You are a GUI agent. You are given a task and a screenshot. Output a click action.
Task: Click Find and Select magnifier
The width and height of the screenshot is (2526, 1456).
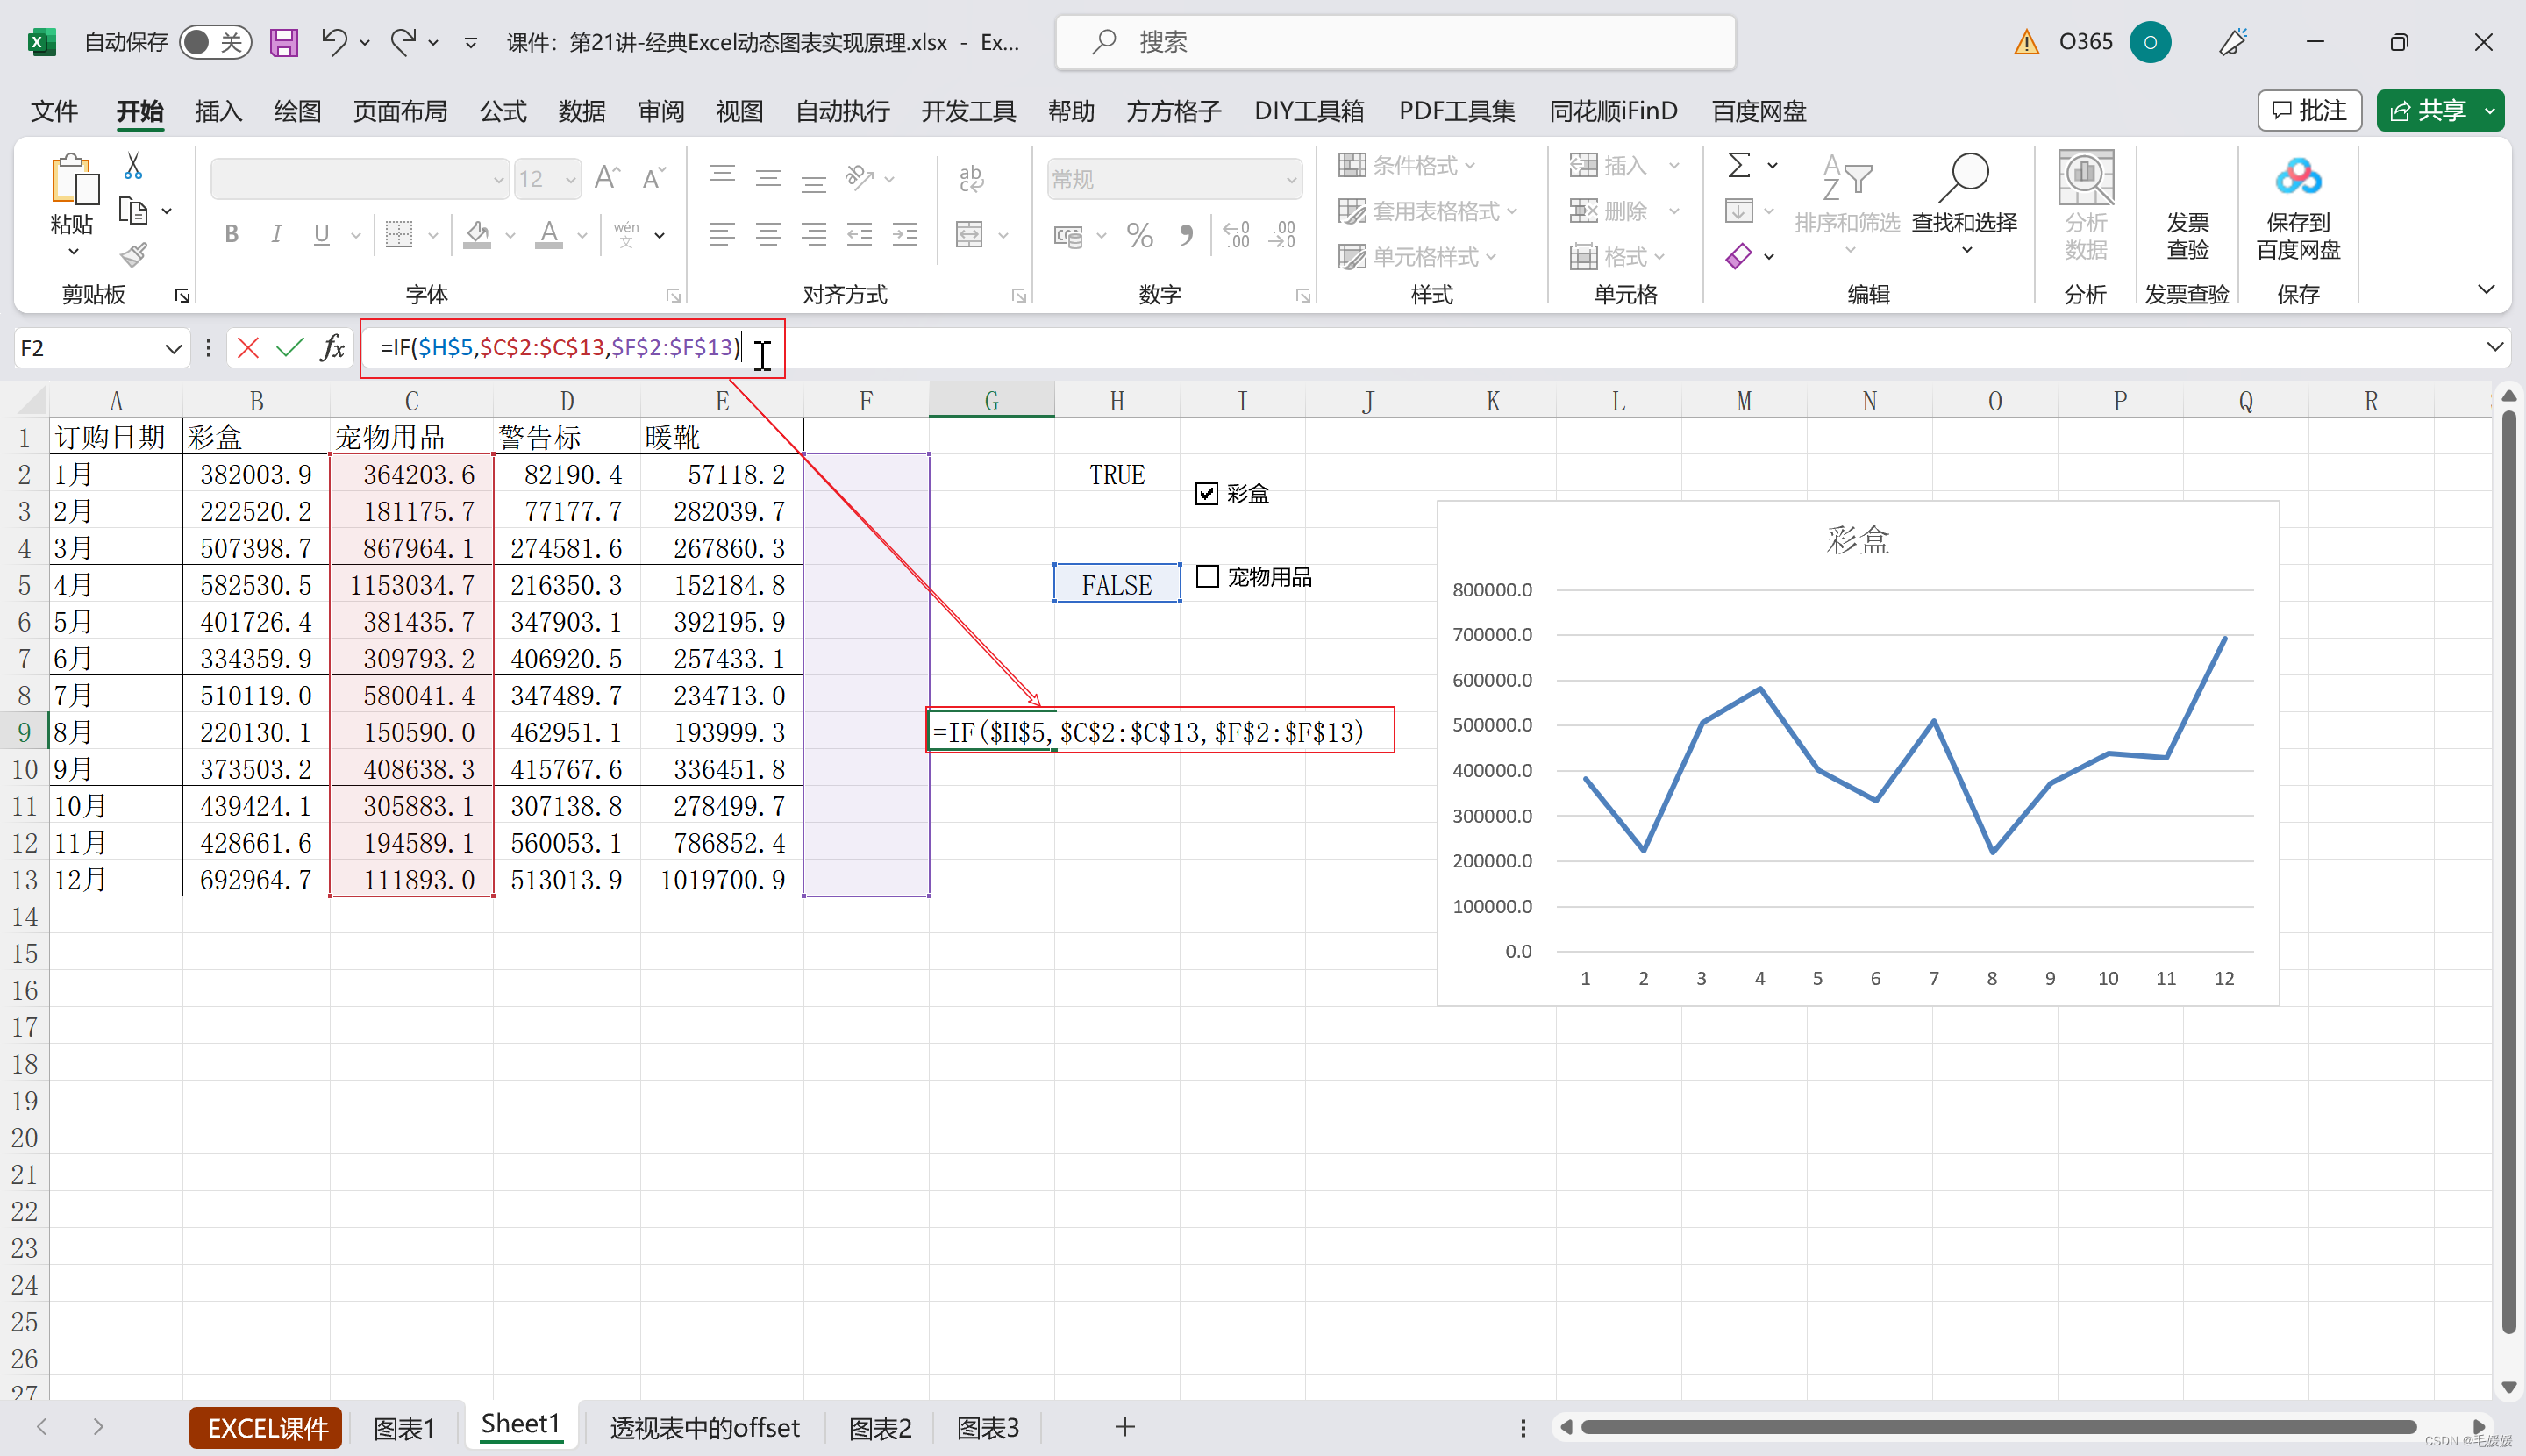1964,204
